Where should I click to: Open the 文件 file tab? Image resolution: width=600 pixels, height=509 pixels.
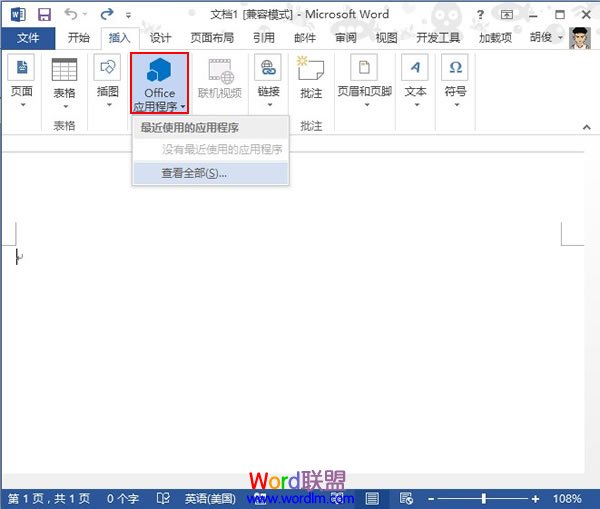point(29,38)
